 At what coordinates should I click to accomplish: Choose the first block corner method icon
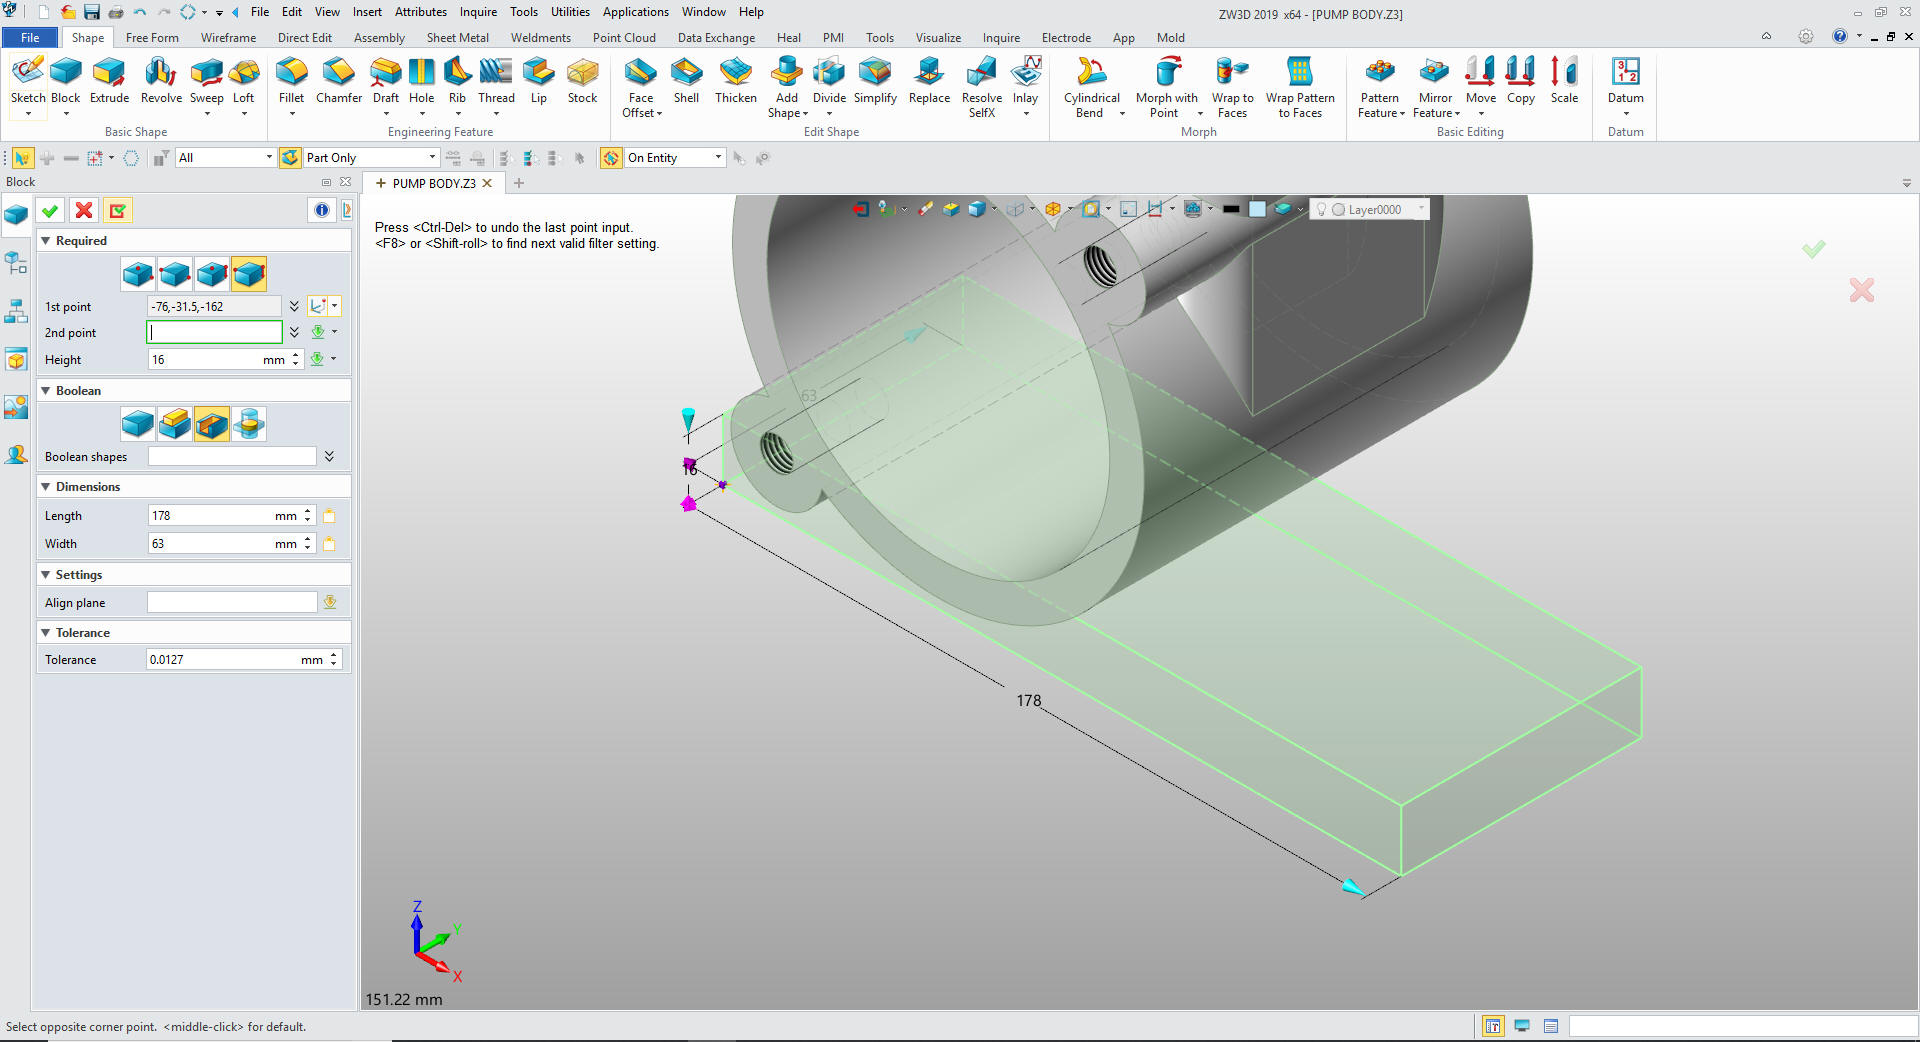[138, 274]
